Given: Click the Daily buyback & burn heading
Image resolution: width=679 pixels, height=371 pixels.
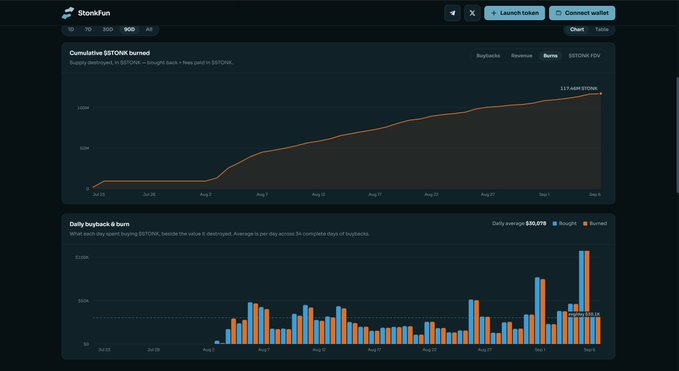Looking at the screenshot, I should pos(99,224).
